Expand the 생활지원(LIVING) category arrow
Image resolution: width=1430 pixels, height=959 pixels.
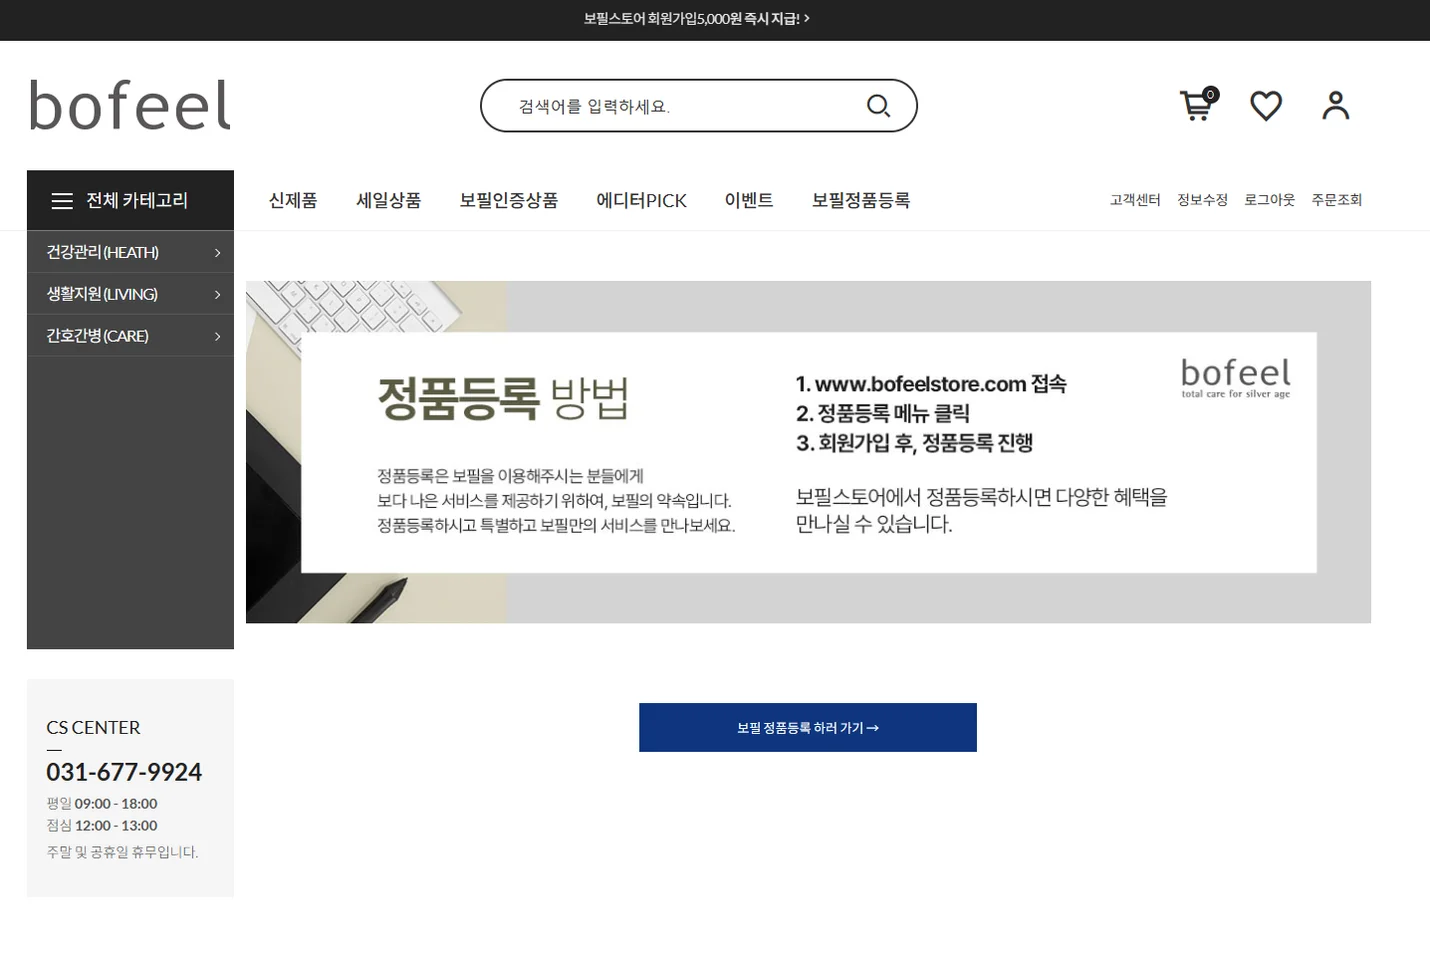click(217, 295)
